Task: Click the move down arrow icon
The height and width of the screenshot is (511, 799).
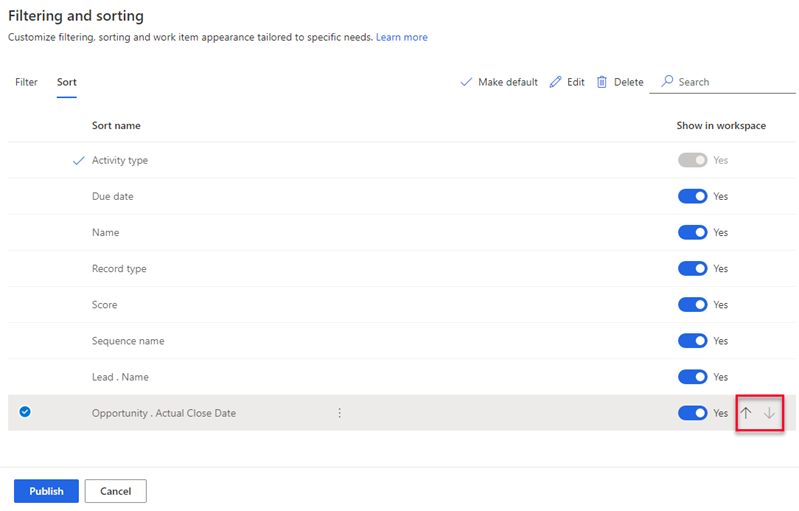Action: tap(769, 413)
